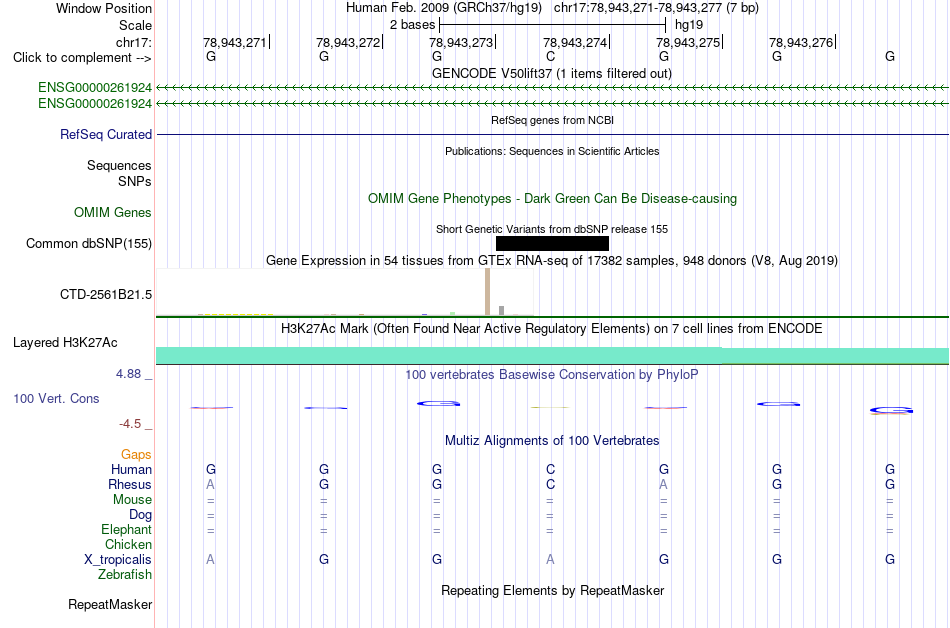Viewport: 950px width, 628px height.
Task: Open 'Publications: Sequences in Scientific Articles' title
Action: click(x=552, y=151)
